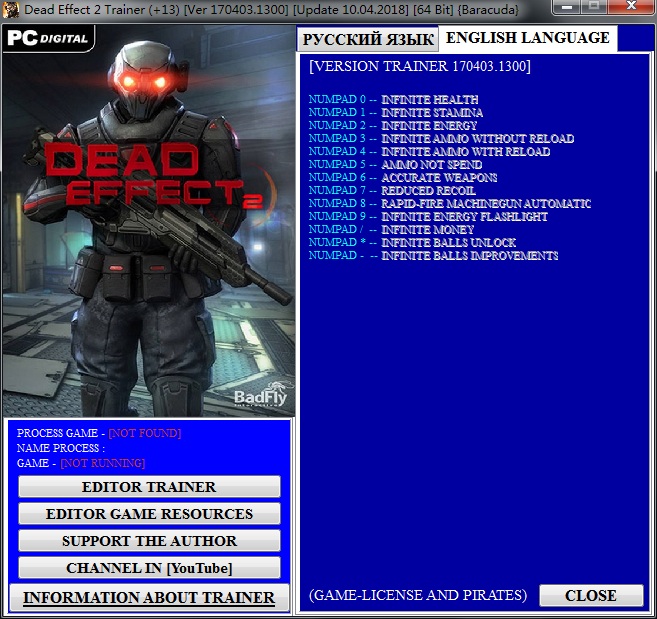Image resolution: width=657 pixels, height=619 pixels.
Task: Click the trainer app icon in the title bar
Action: [10, 9]
